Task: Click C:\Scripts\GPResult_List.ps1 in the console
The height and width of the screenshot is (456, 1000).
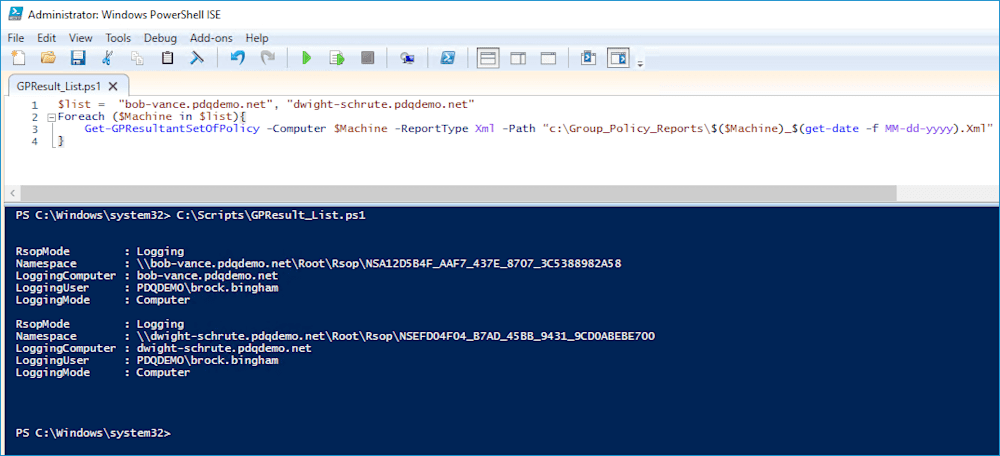Action: (x=271, y=216)
